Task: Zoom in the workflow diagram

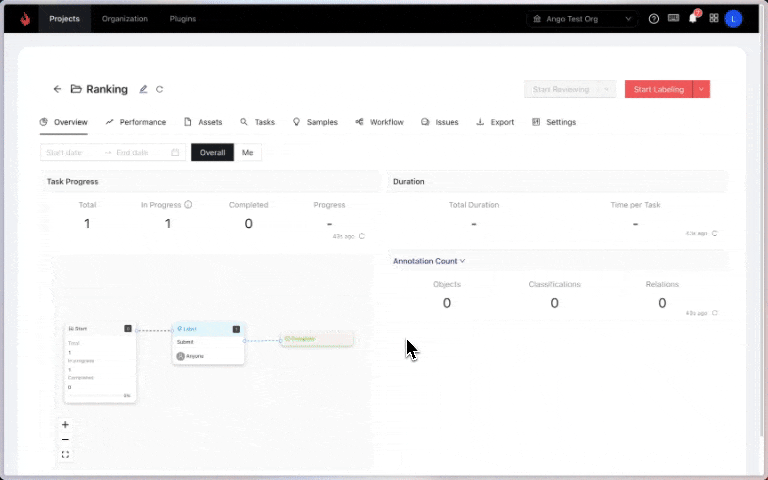Action: pos(65,425)
